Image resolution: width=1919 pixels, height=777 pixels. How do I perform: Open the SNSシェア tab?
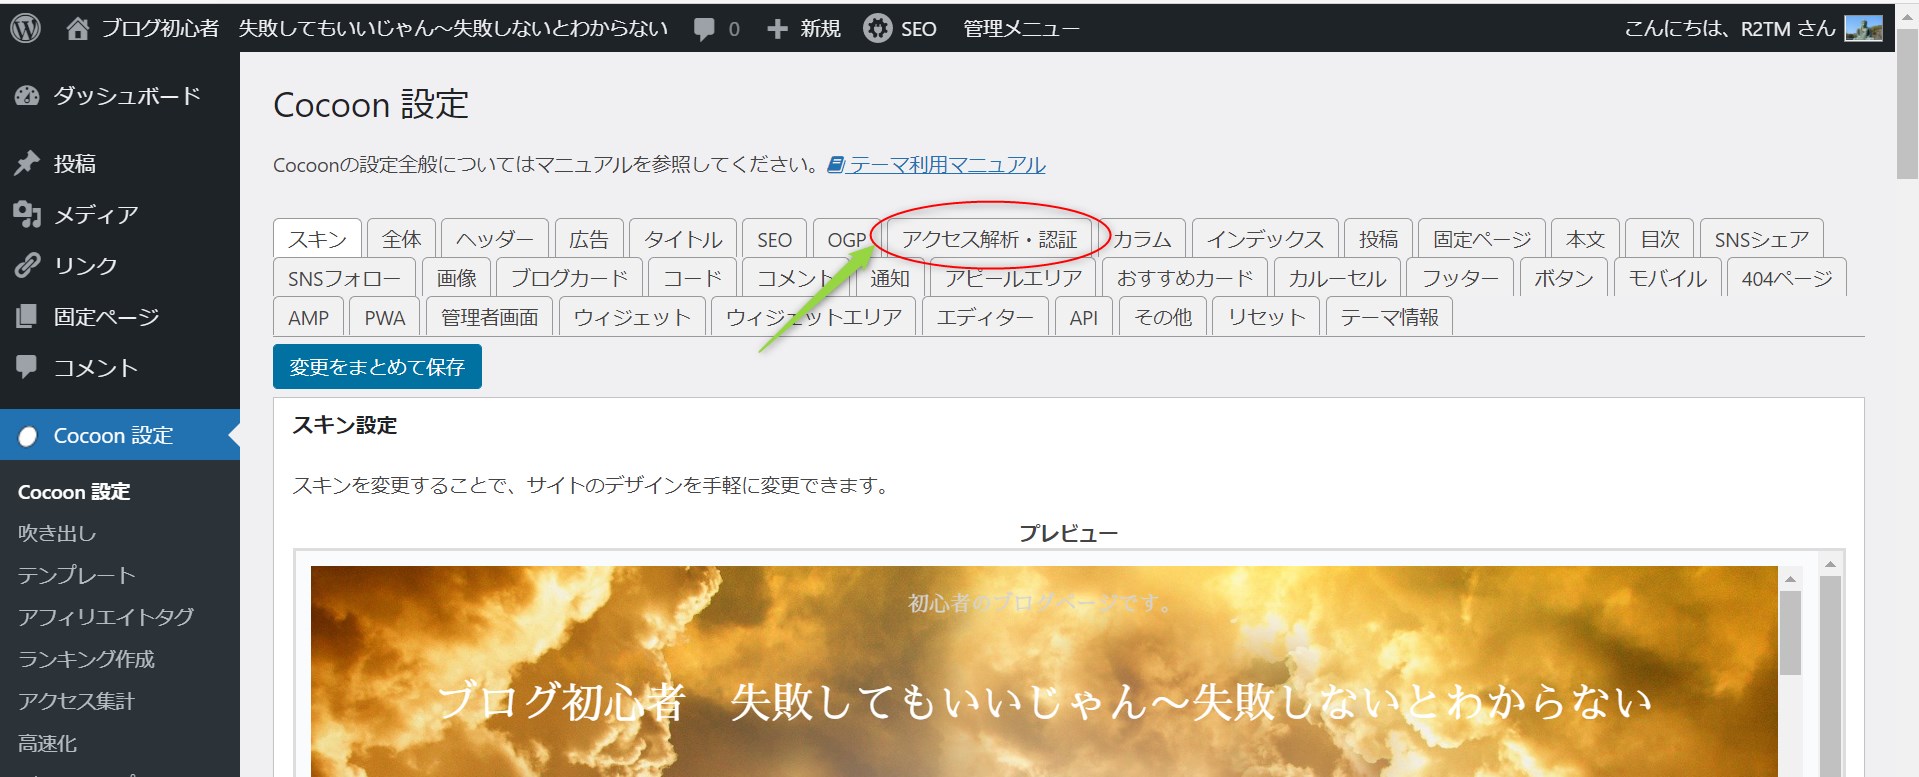(x=1760, y=239)
